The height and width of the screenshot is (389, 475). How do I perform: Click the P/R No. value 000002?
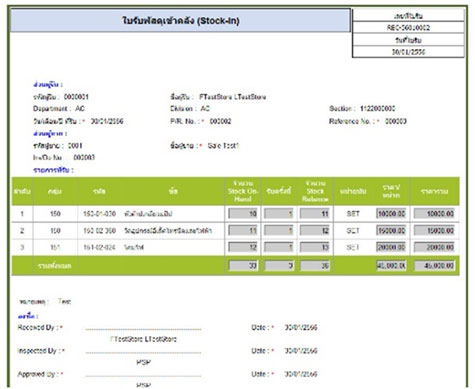click(220, 121)
